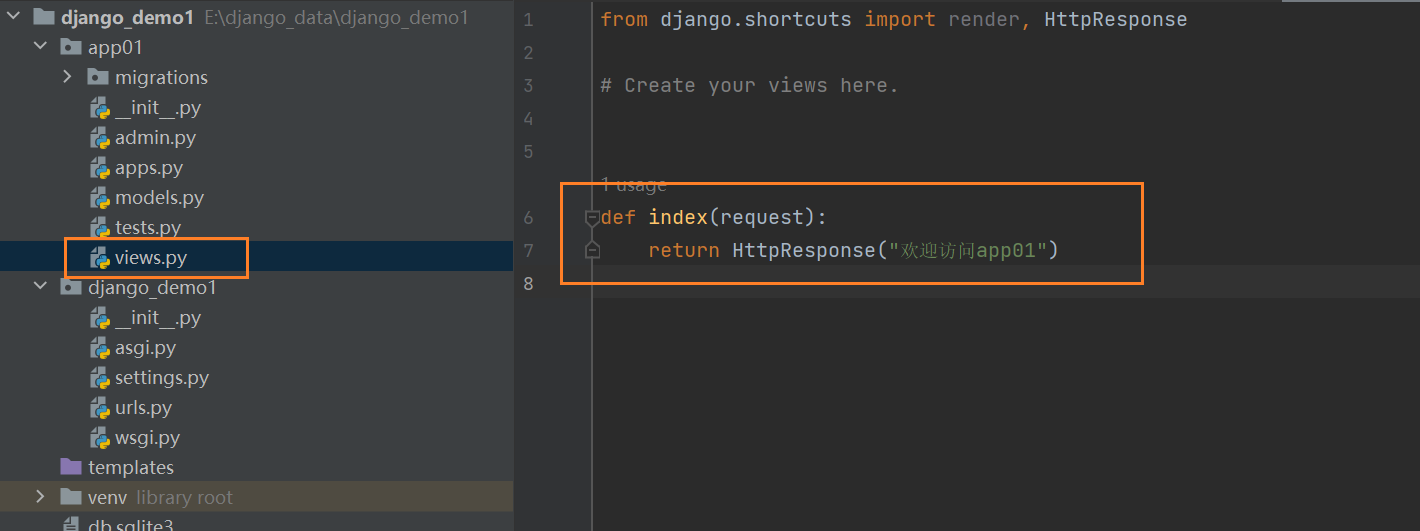Expand the migrations folder chevron
1420x531 pixels.
pyautogui.click(x=67, y=77)
